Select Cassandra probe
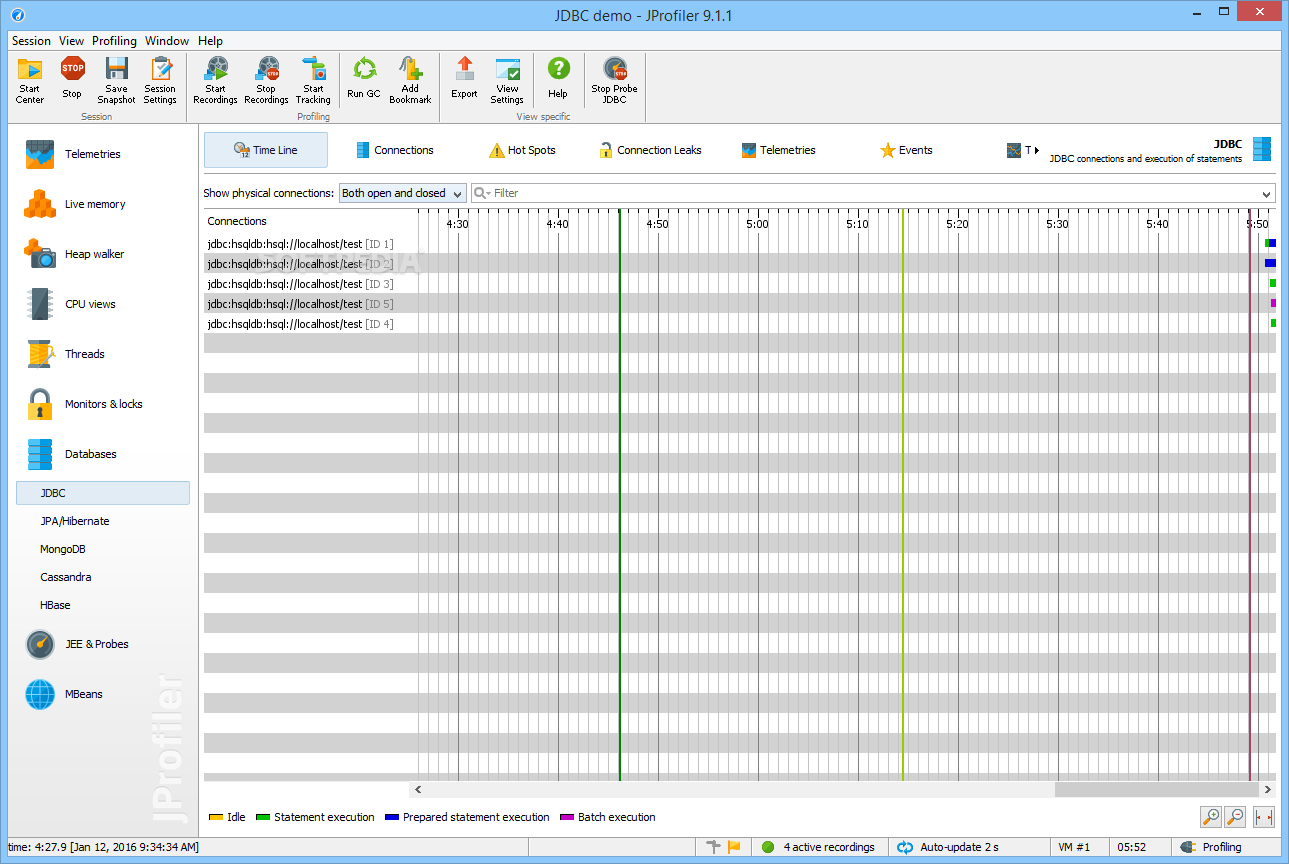1289x864 pixels. [x=66, y=577]
